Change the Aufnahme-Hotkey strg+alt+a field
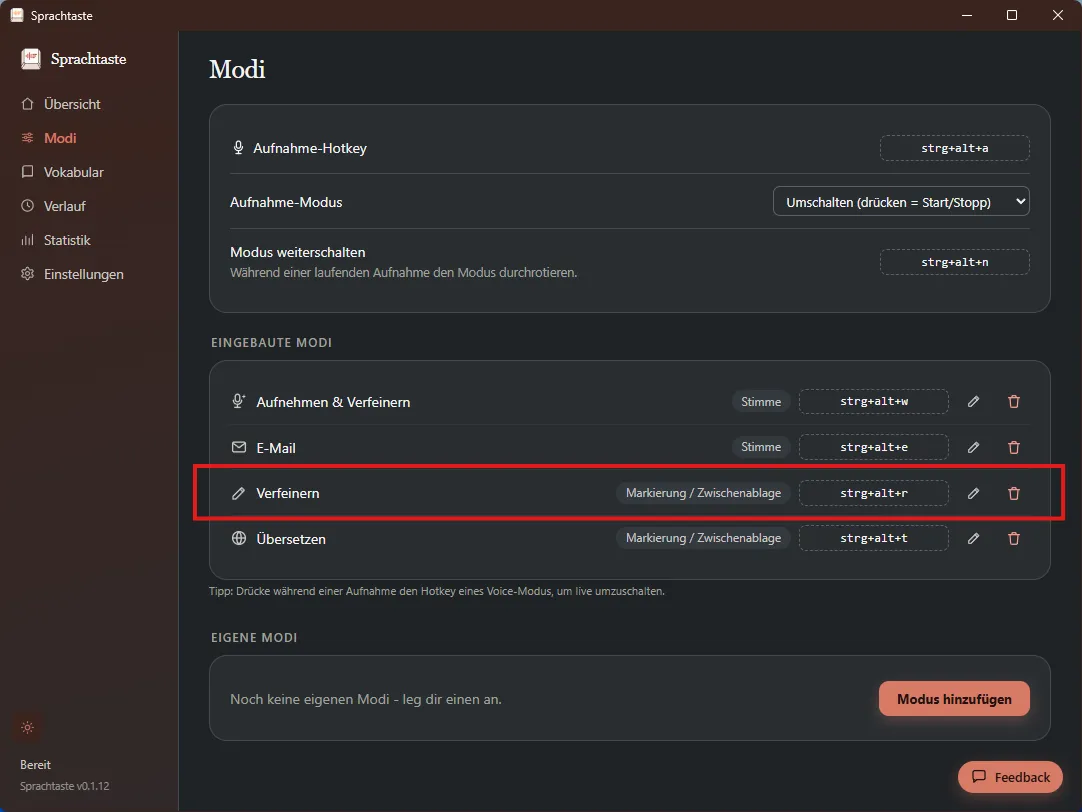The image size is (1082, 812). (x=954, y=148)
